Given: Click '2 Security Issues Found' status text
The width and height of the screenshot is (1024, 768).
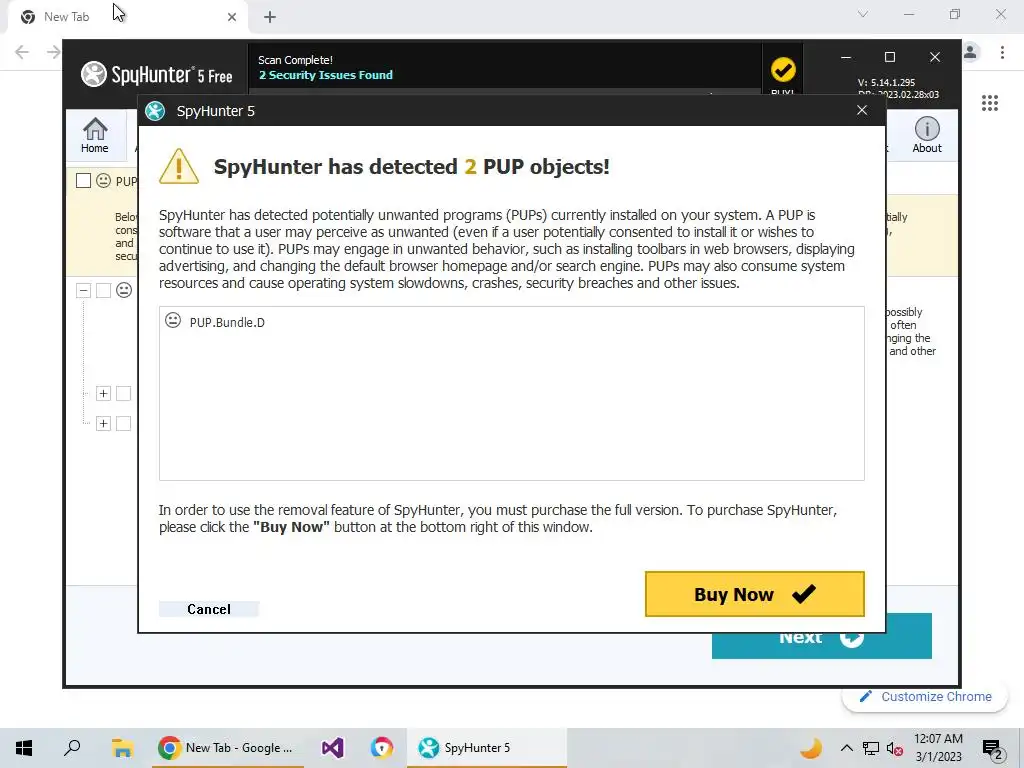Looking at the screenshot, I should pos(326,75).
